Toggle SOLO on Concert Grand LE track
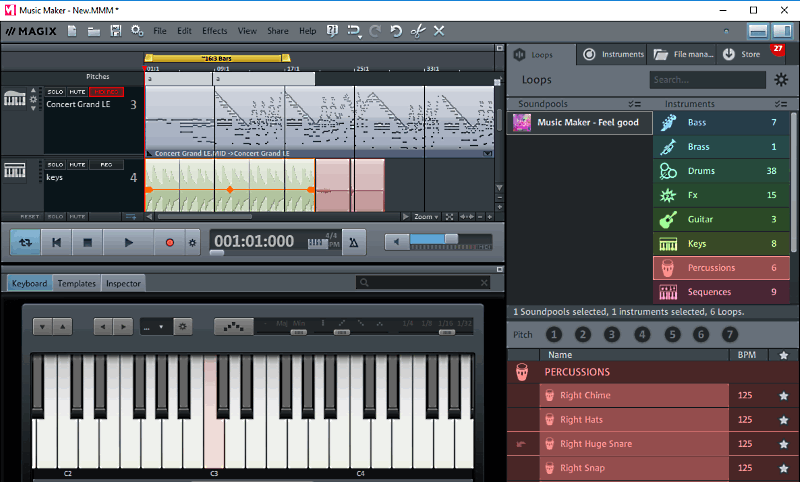 pos(55,92)
